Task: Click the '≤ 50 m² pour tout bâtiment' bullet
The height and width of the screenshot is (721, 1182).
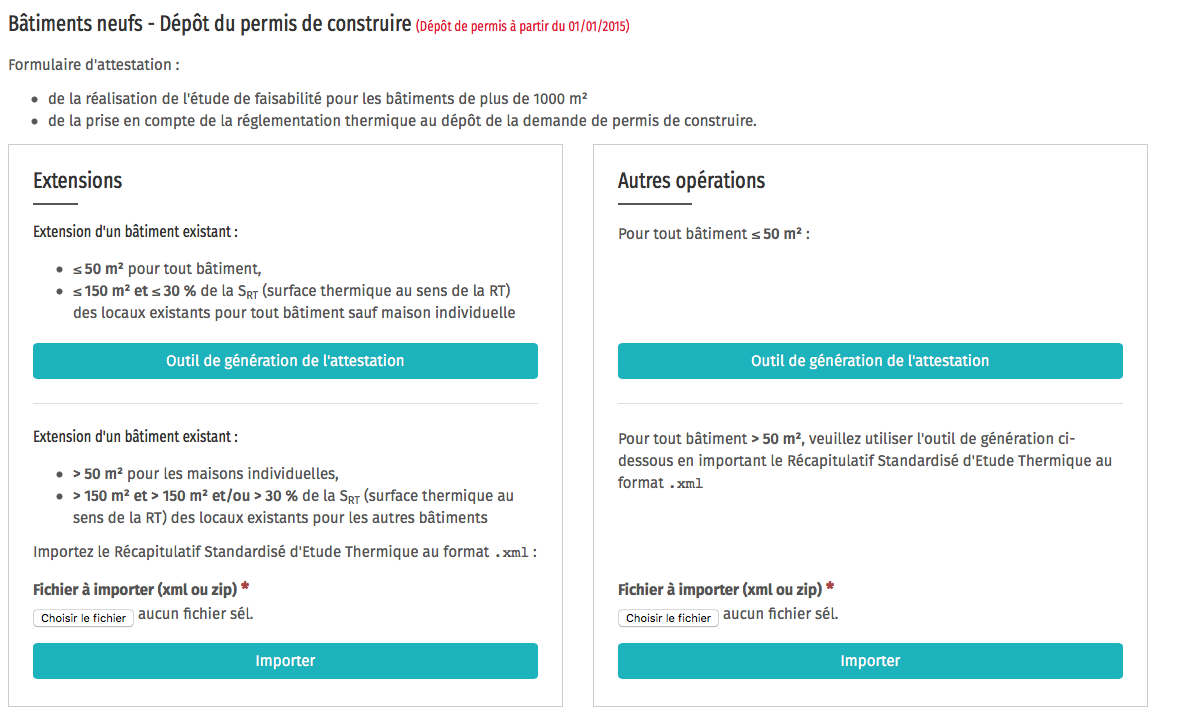Action: tap(166, 268)
